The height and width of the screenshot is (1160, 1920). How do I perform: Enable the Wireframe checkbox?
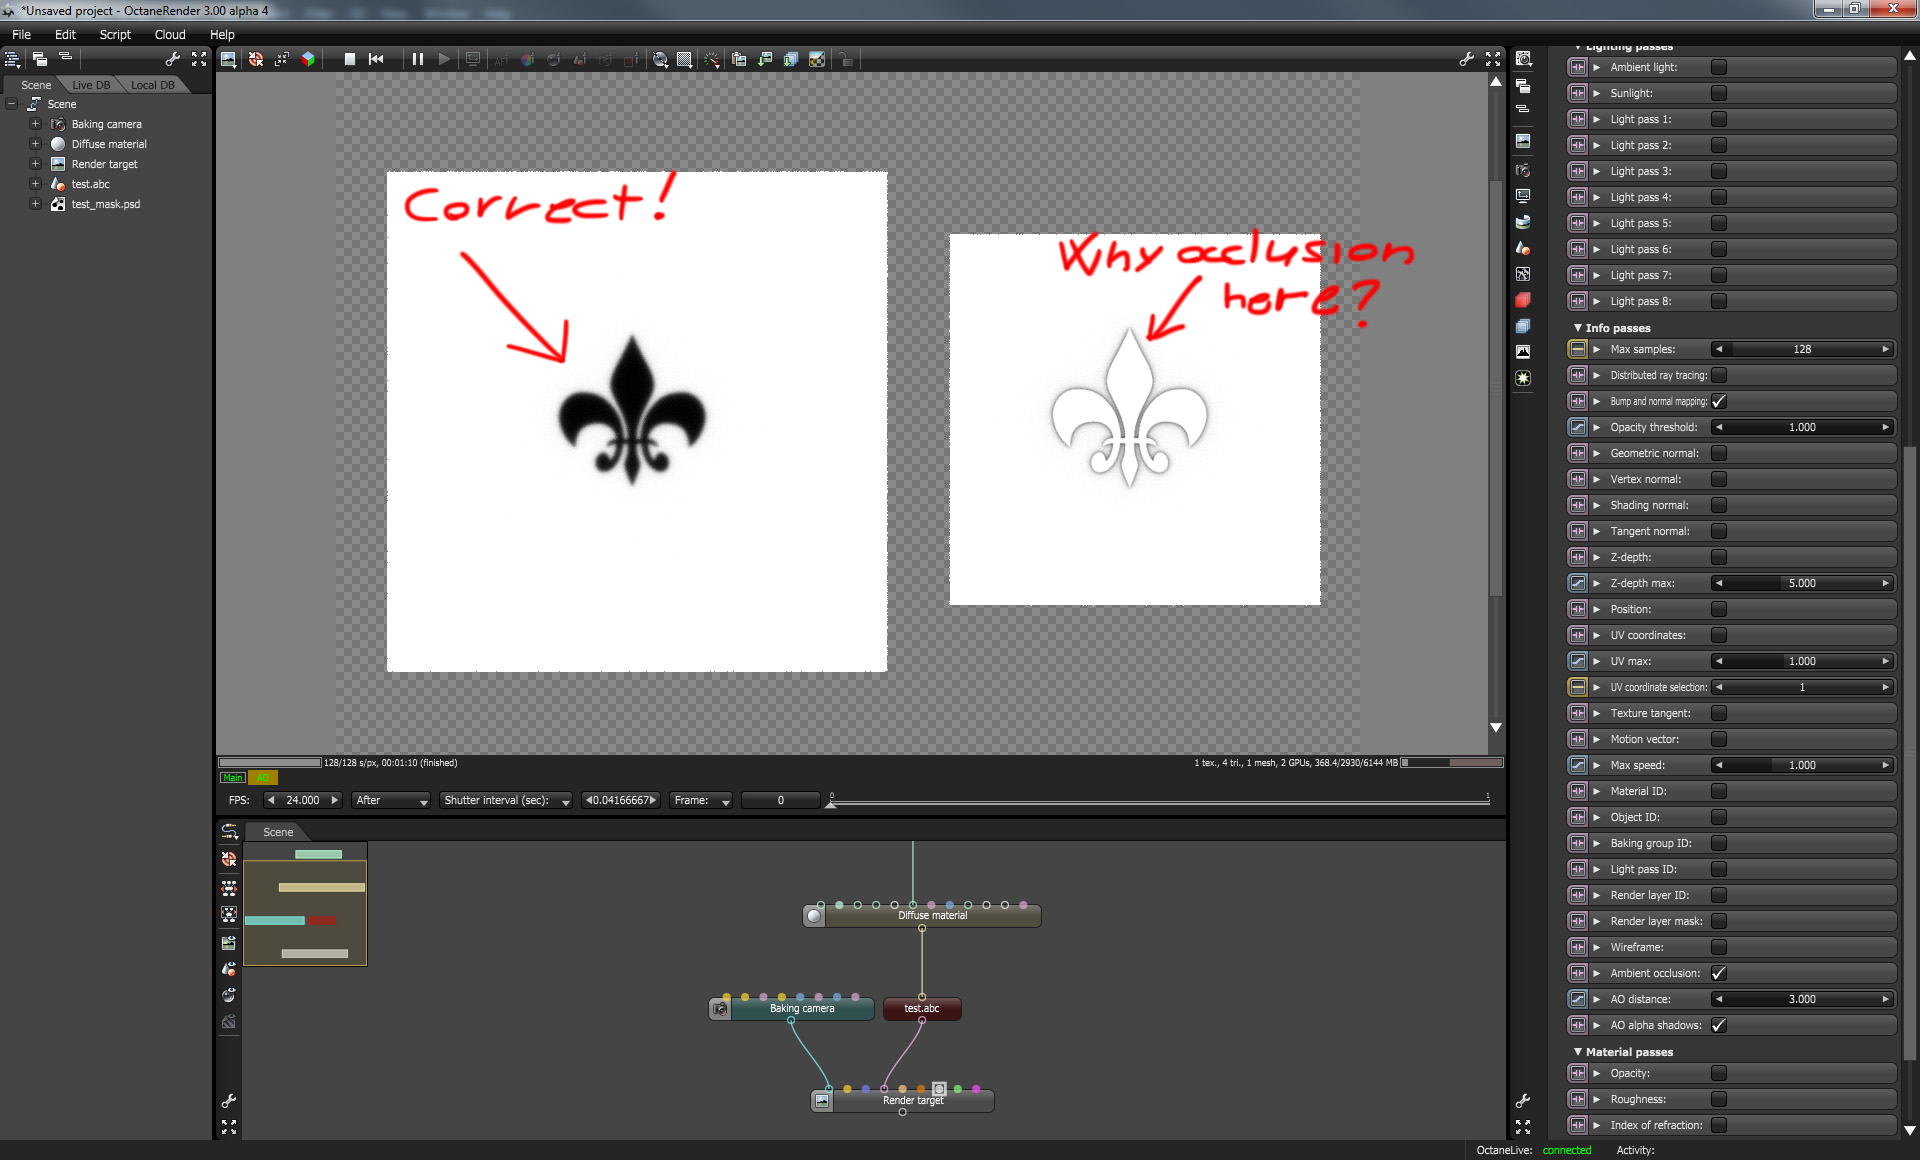[x=1719, y=947]
